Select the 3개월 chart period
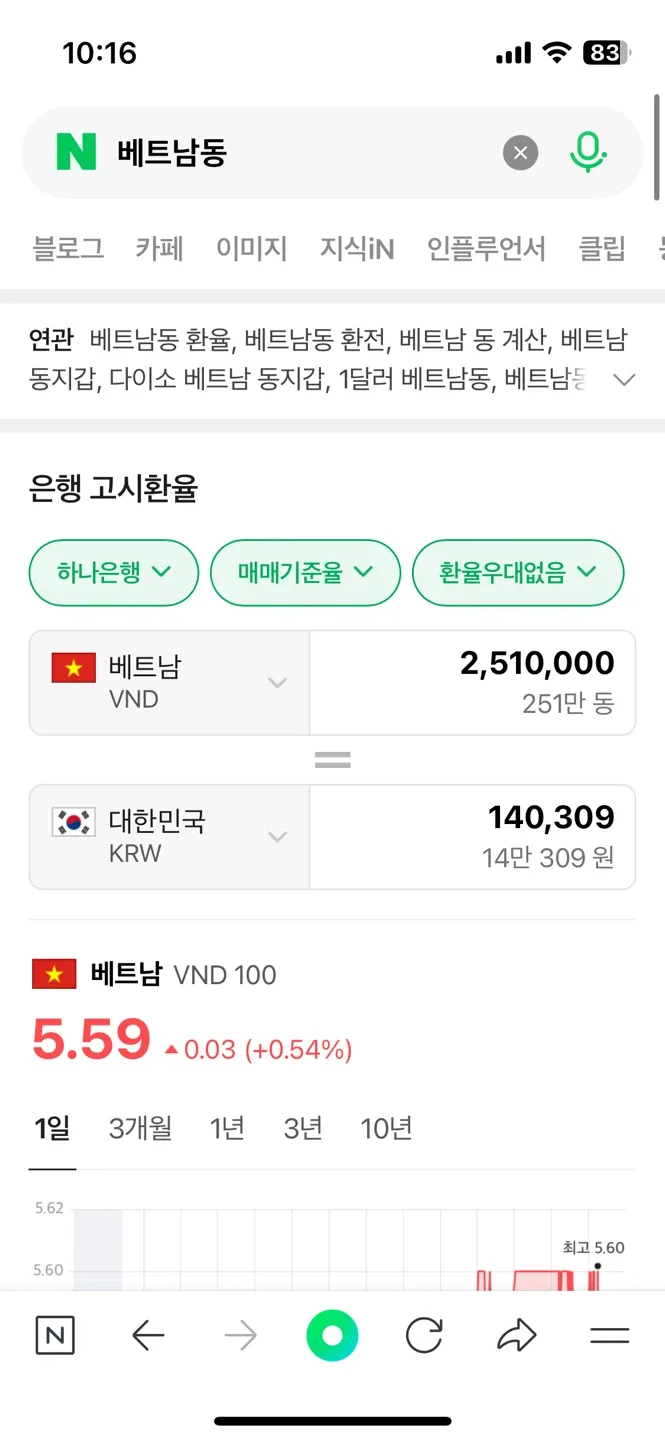Screen dimensions: 665x1440 [x=140, y=1129]
